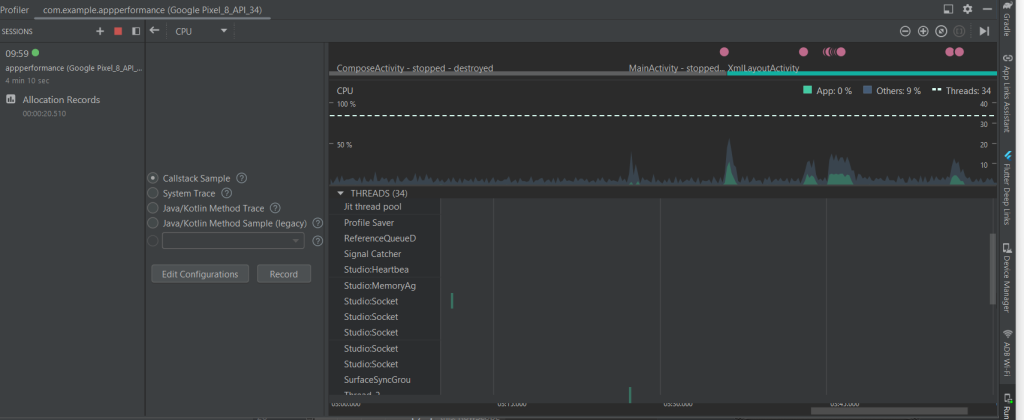Switch to the Profiler tab
The width and height of the screenshot is (1024, 420).
pyautogui.click(x=14, y=10)
